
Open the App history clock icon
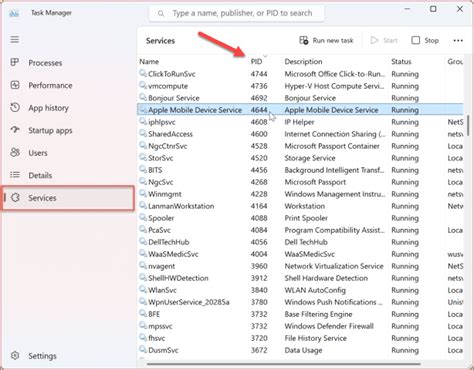point(15,108)
